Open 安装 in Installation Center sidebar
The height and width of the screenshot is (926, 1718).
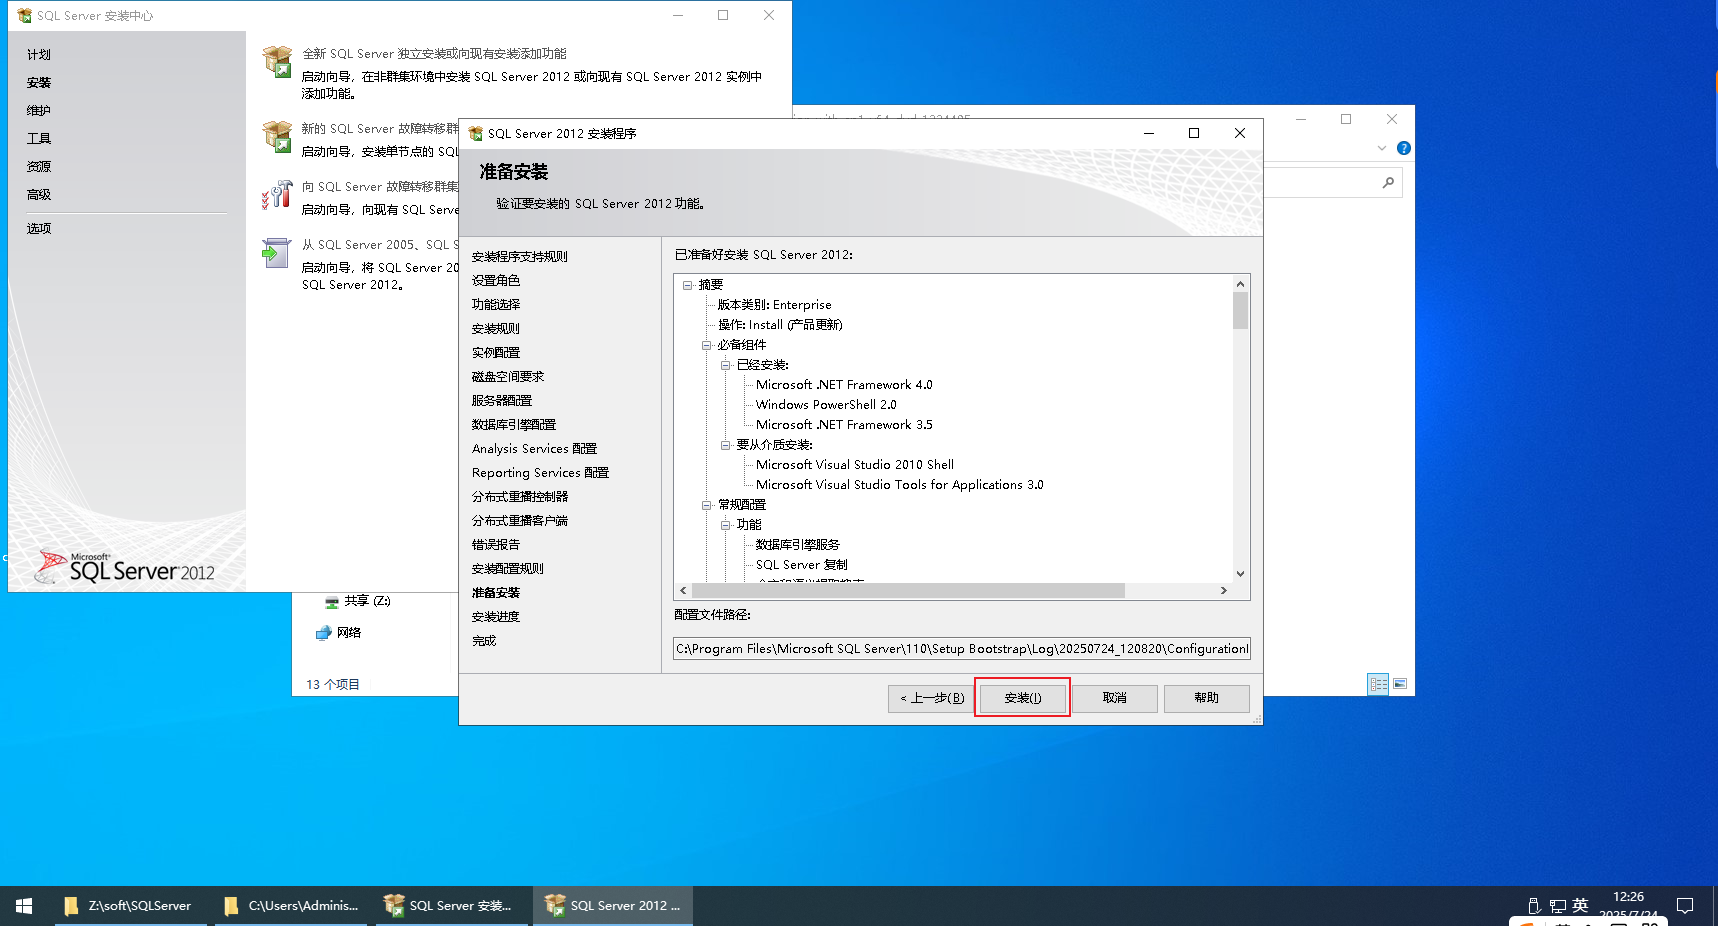[x=39, y=83]
